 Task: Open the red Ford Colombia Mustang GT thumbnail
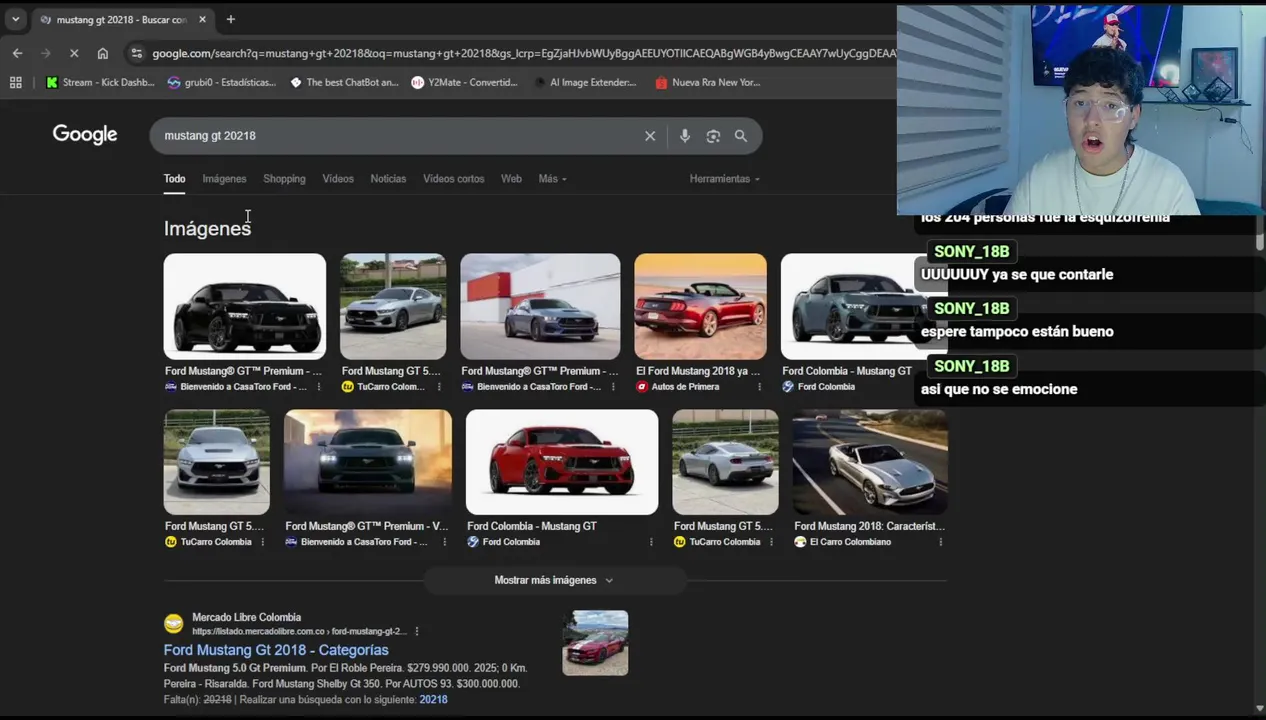tap(562, 462)
